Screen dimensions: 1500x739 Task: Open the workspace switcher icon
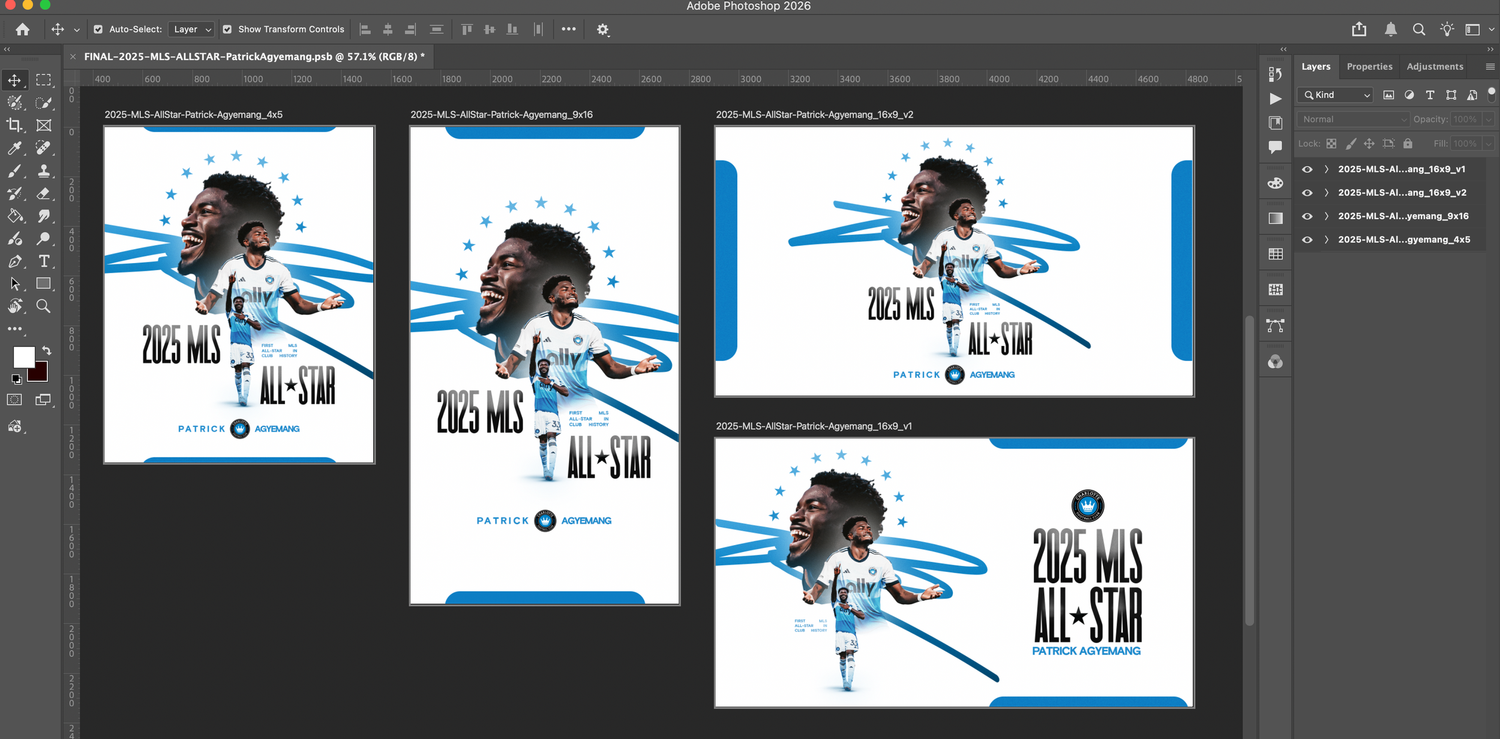coord(1472,30)
